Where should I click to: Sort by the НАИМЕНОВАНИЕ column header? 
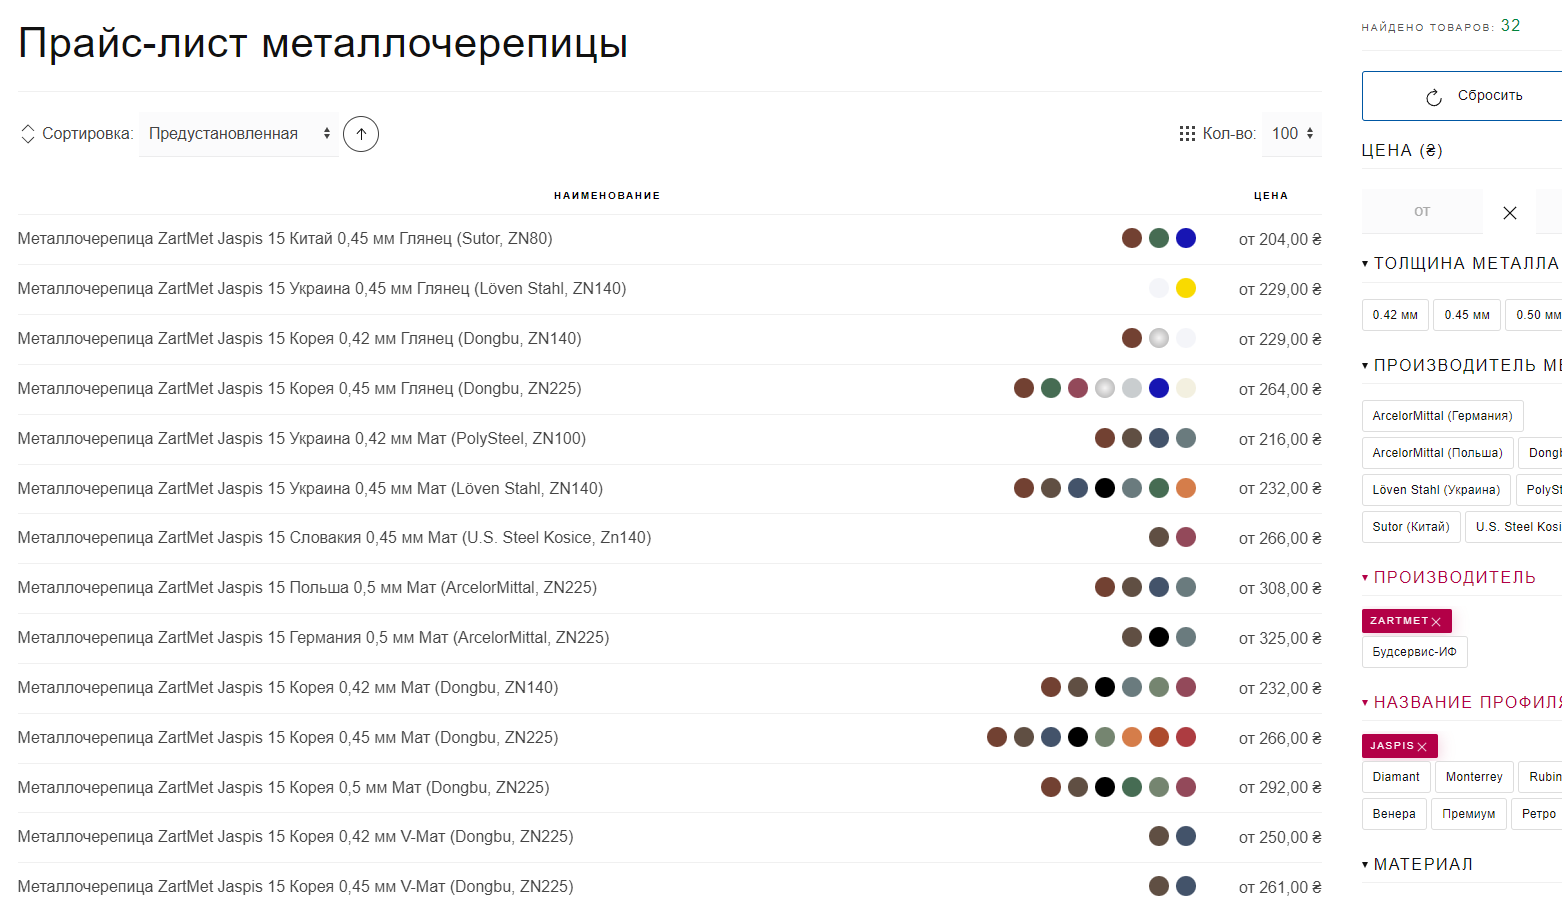[x=607, y=196]
